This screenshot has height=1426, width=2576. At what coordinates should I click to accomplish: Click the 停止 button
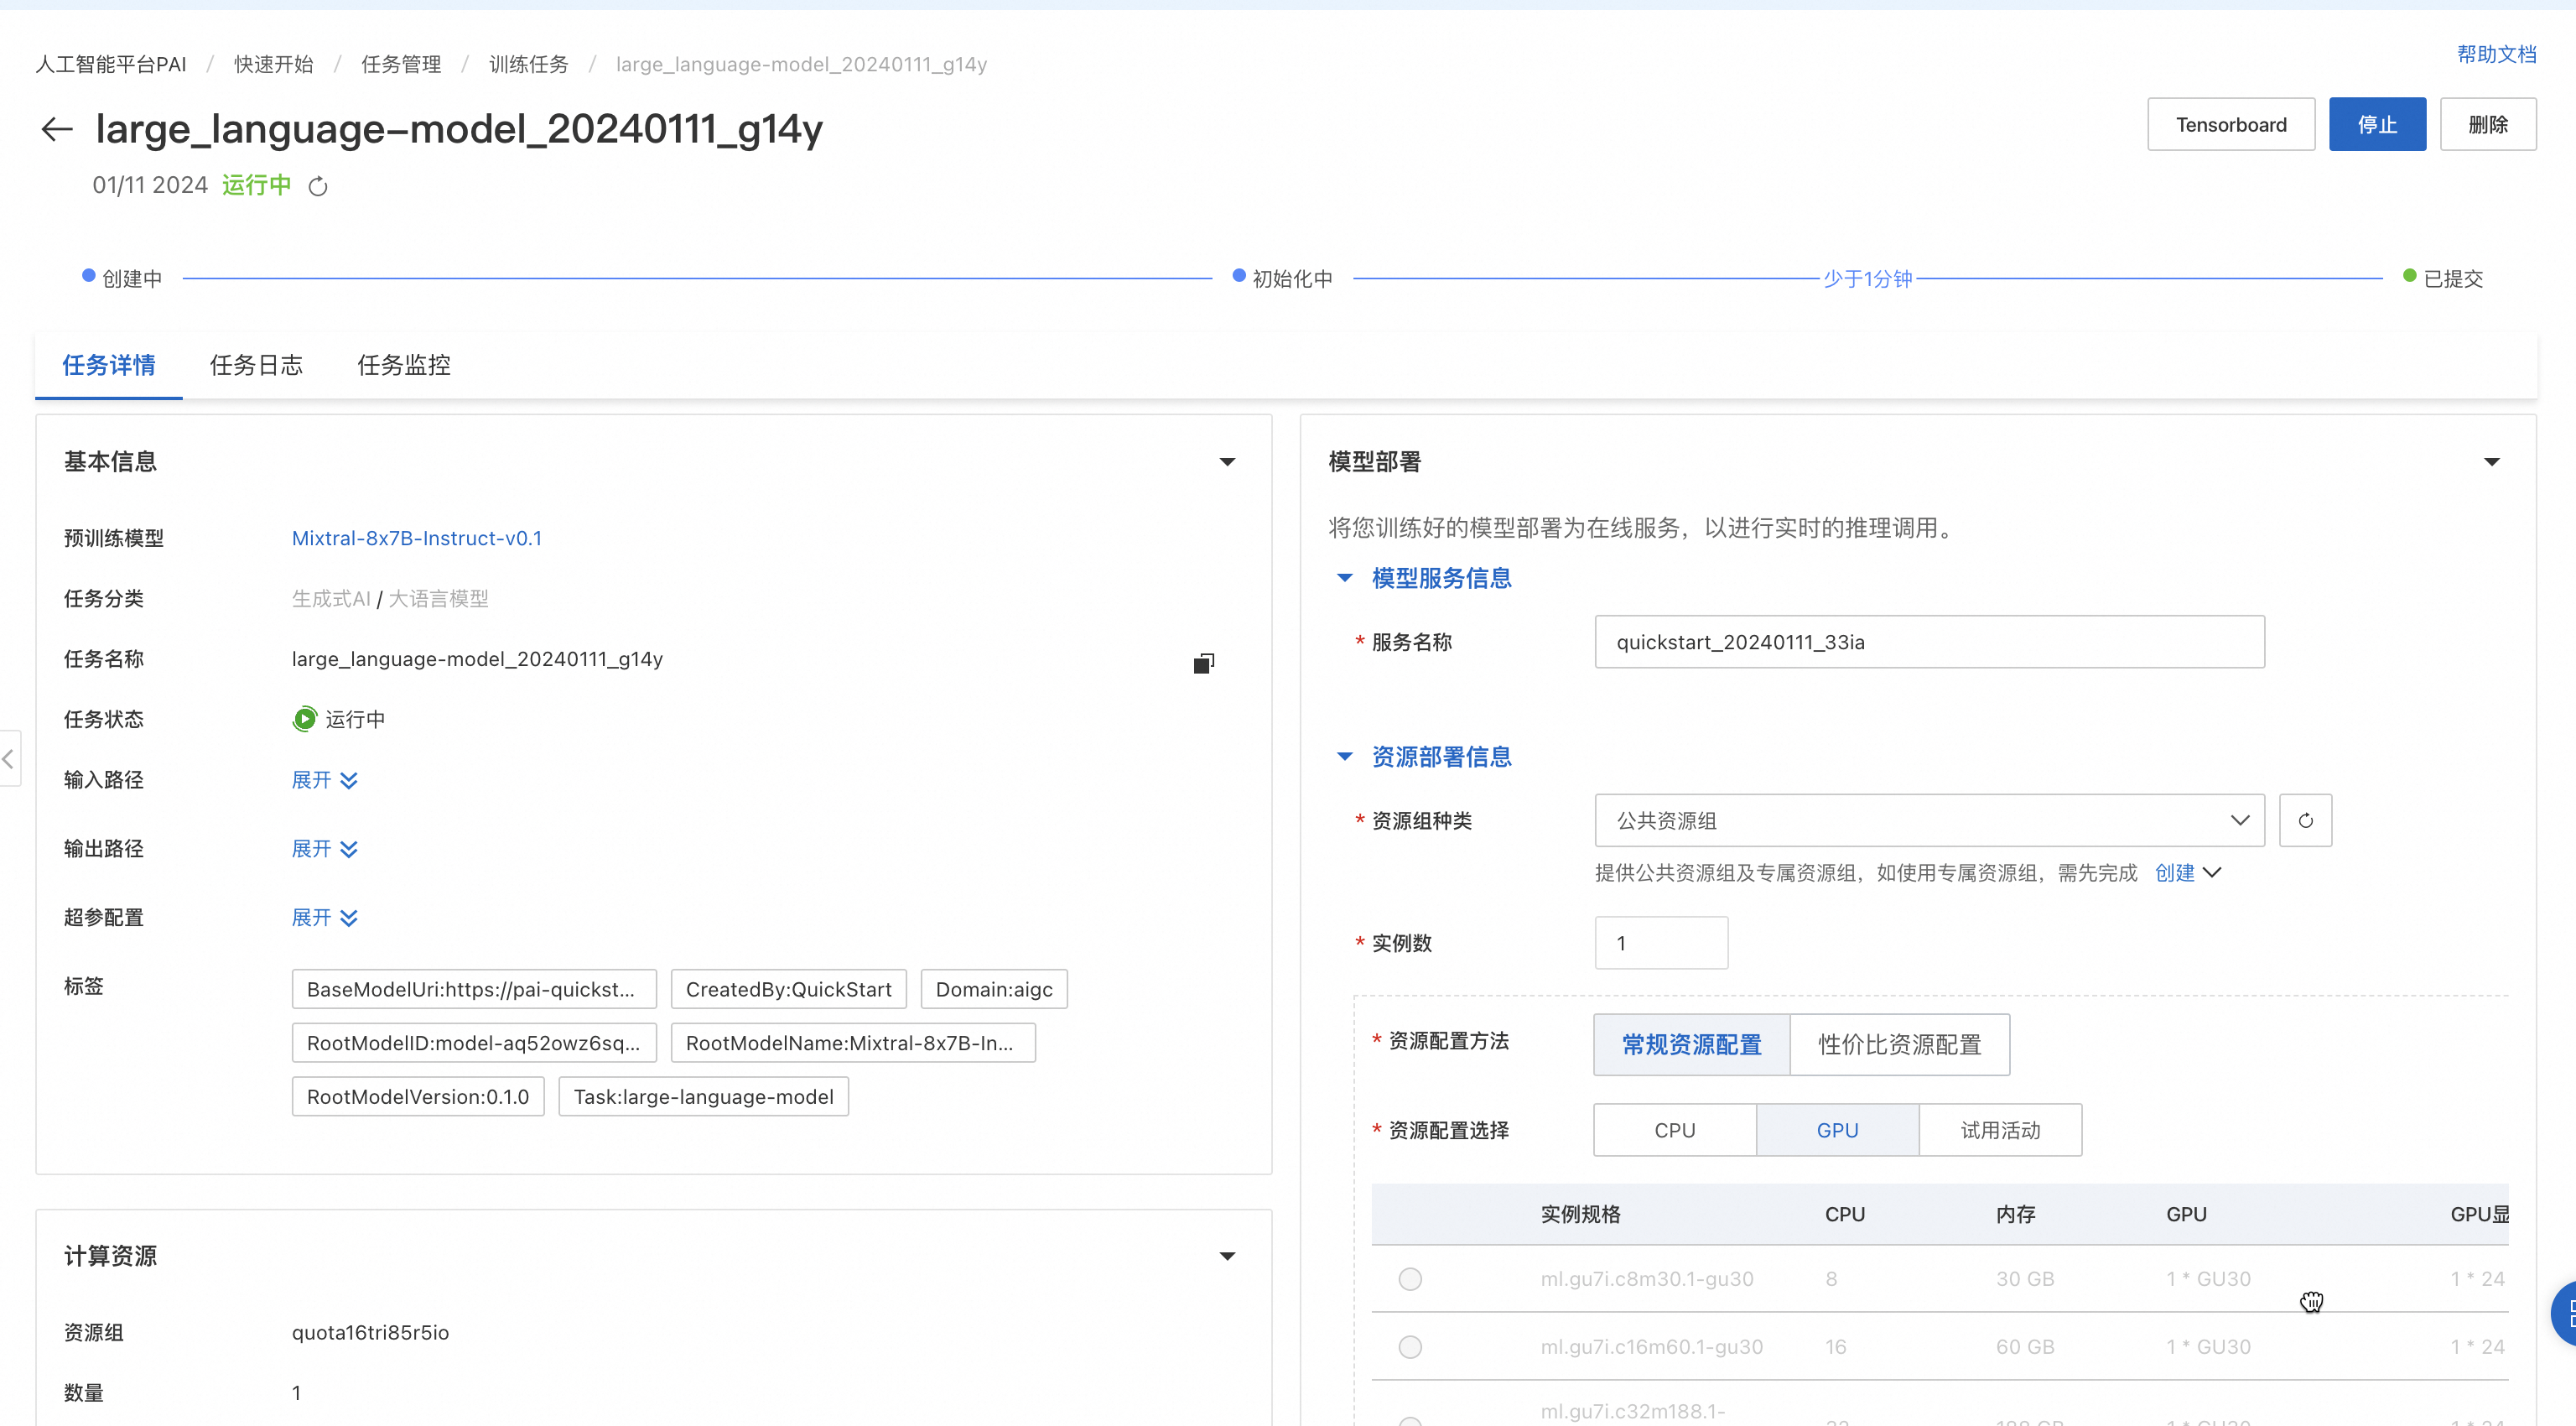[2377, 124]
